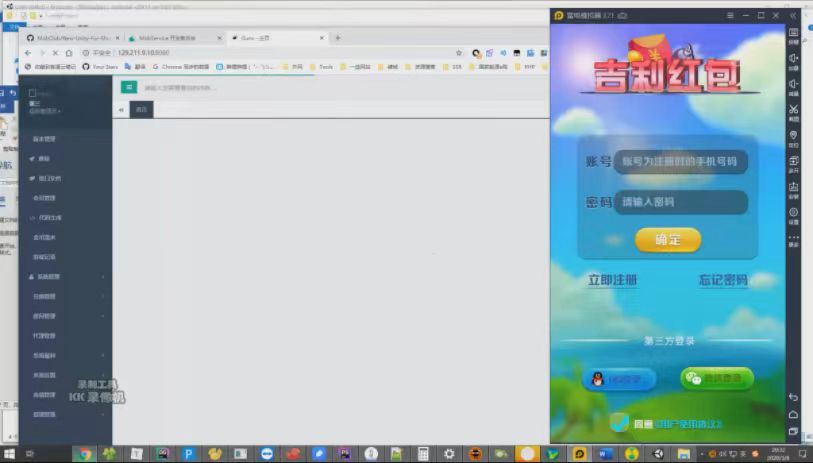The image size is (813, 463).
Task: Click the sidebar menu item with paper-plane icon
Action: click(x=66, y=159)
